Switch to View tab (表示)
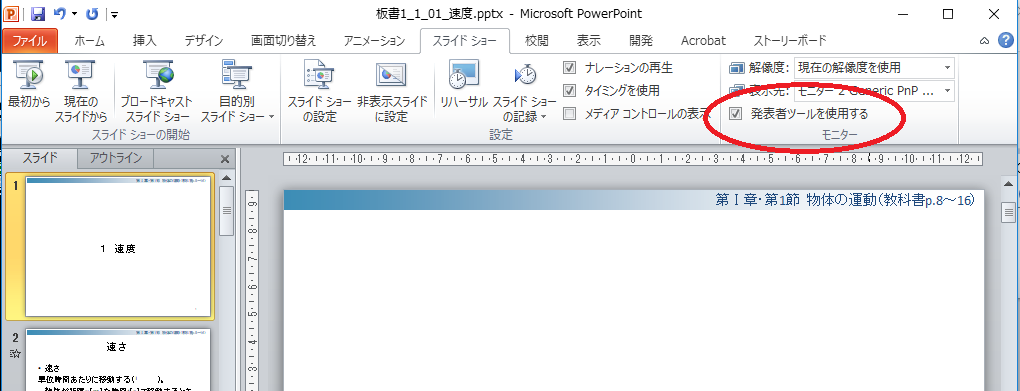The height and width of the screenshot is (391, 1020). pos(589,41)
